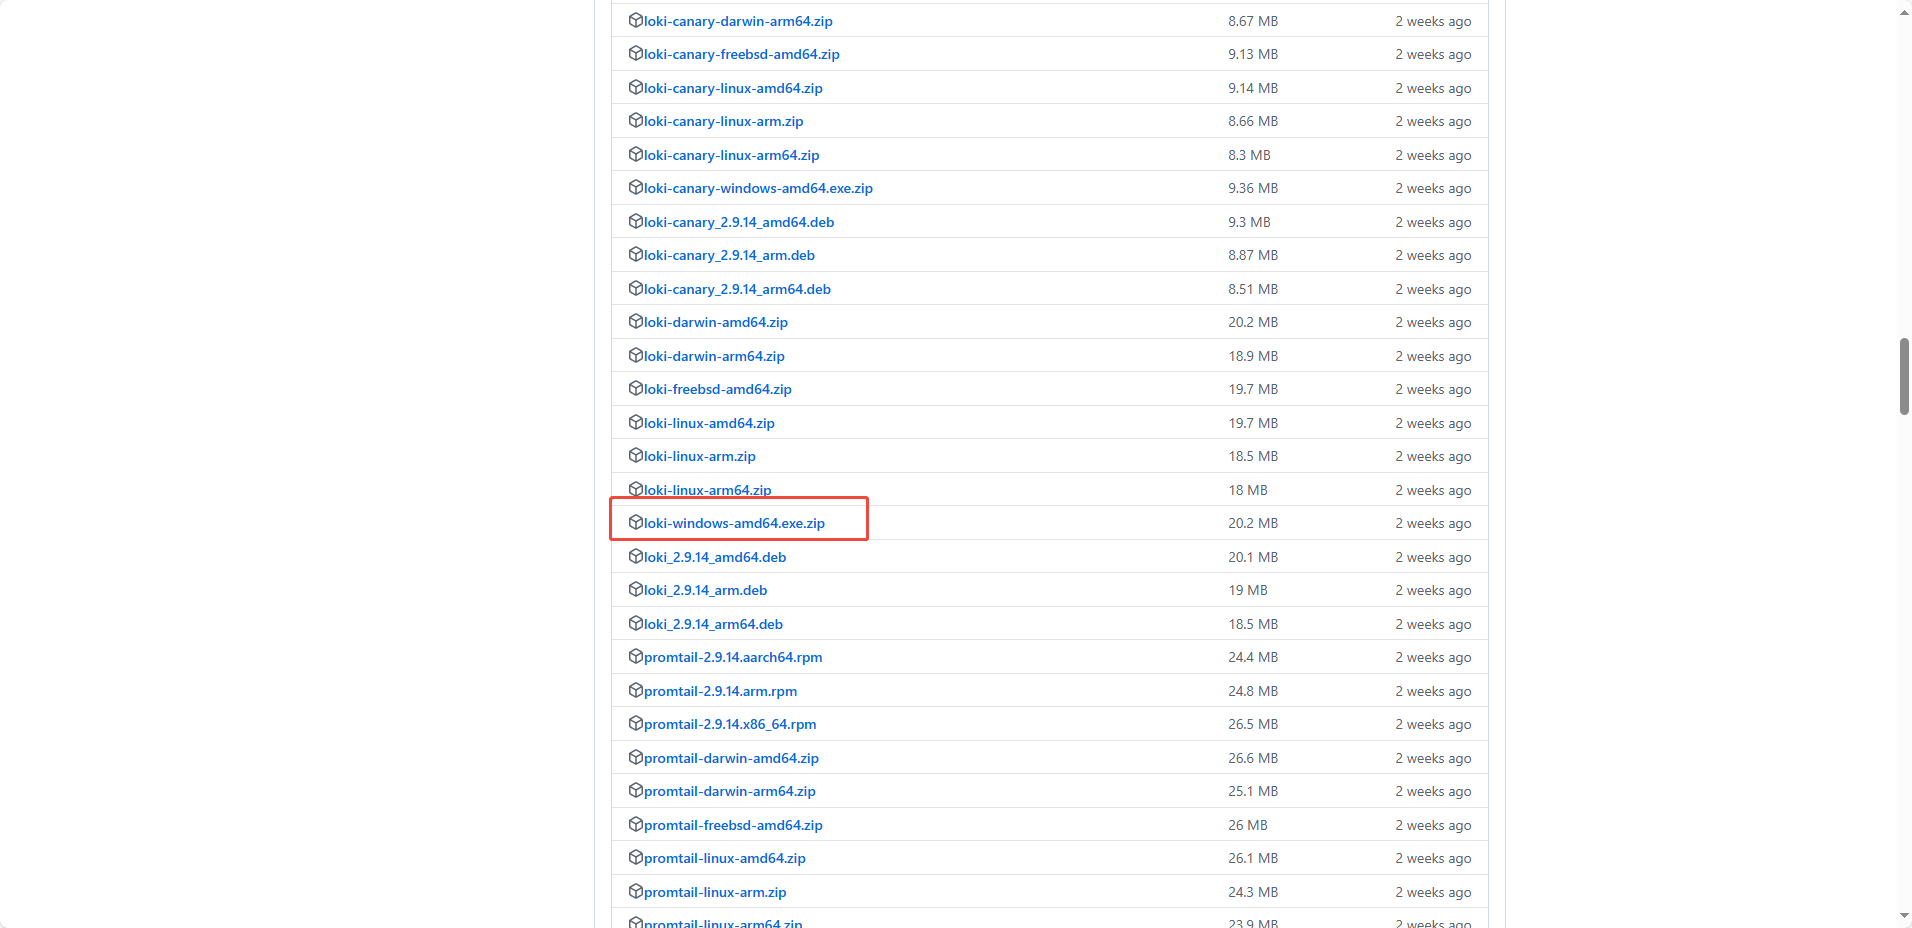This screenshot has height=928, width=1912.
Task: Click package icon beside loki-darwin-arm64.zip
Action: pos(635,355)
